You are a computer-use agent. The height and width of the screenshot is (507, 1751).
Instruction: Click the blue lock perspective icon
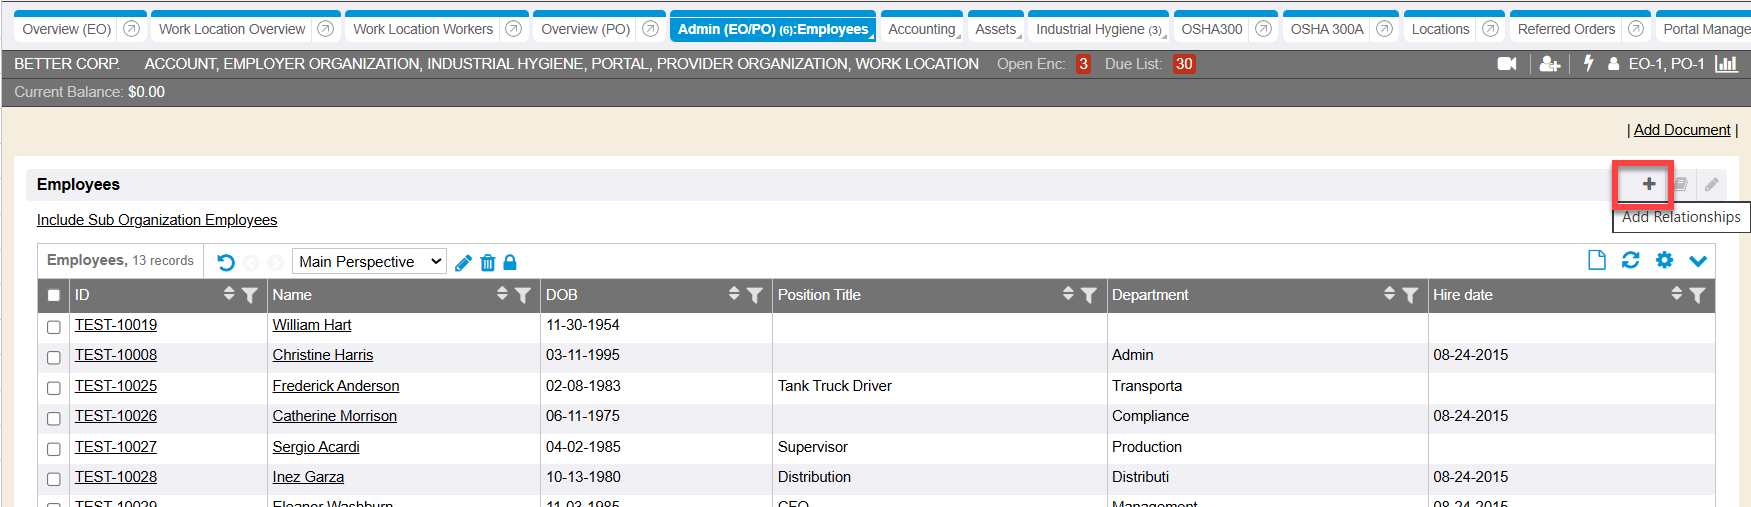[x=510, y=263]
